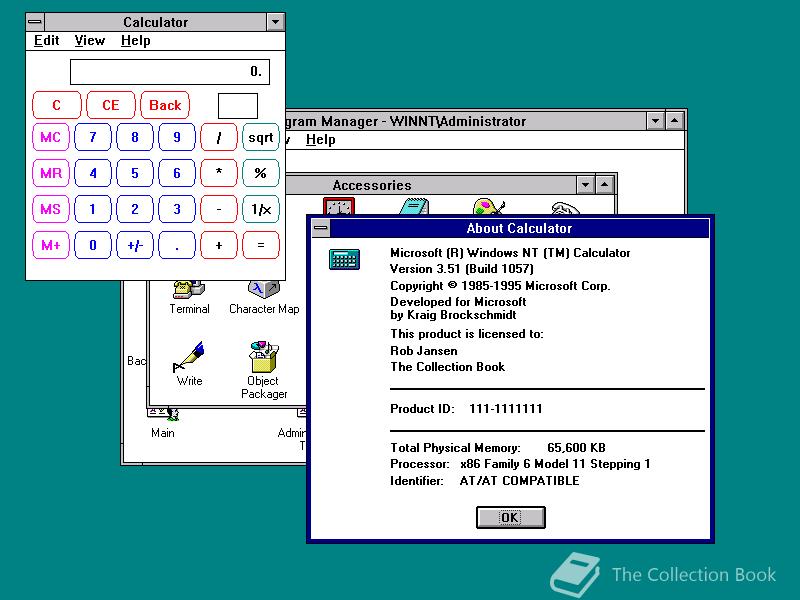The width and height of the screenshot is (800, 600).
Task: Click the percent (%) key
Action: (261, 173)
